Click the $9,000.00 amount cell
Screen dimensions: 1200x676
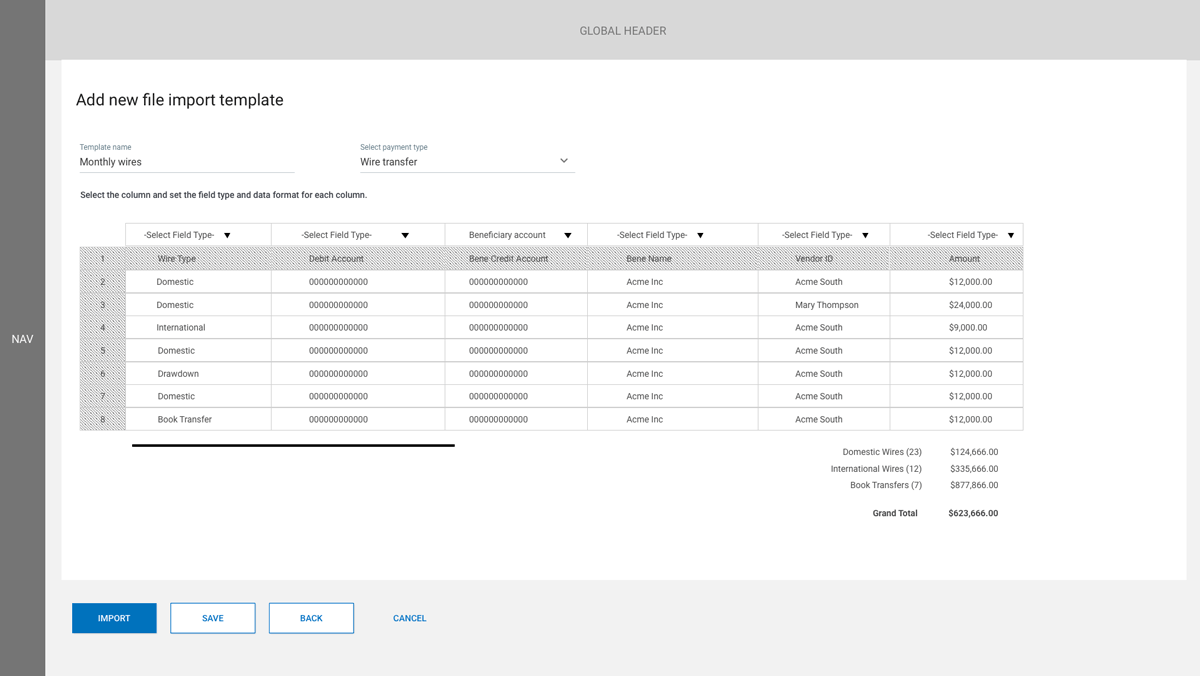tap(956, 328)
